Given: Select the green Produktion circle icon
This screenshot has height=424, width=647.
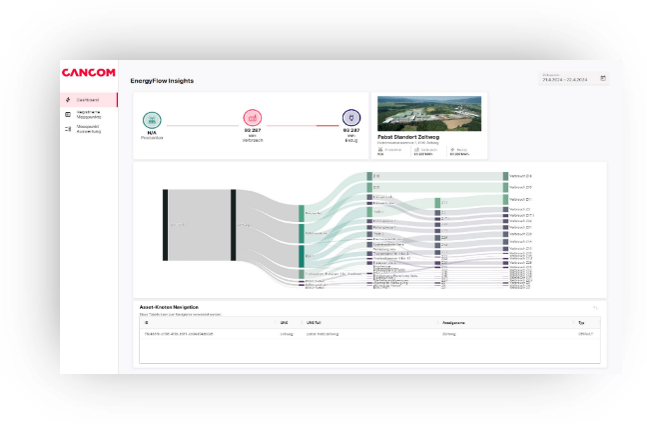Looking at the screenshot, I should pos(152,119).
